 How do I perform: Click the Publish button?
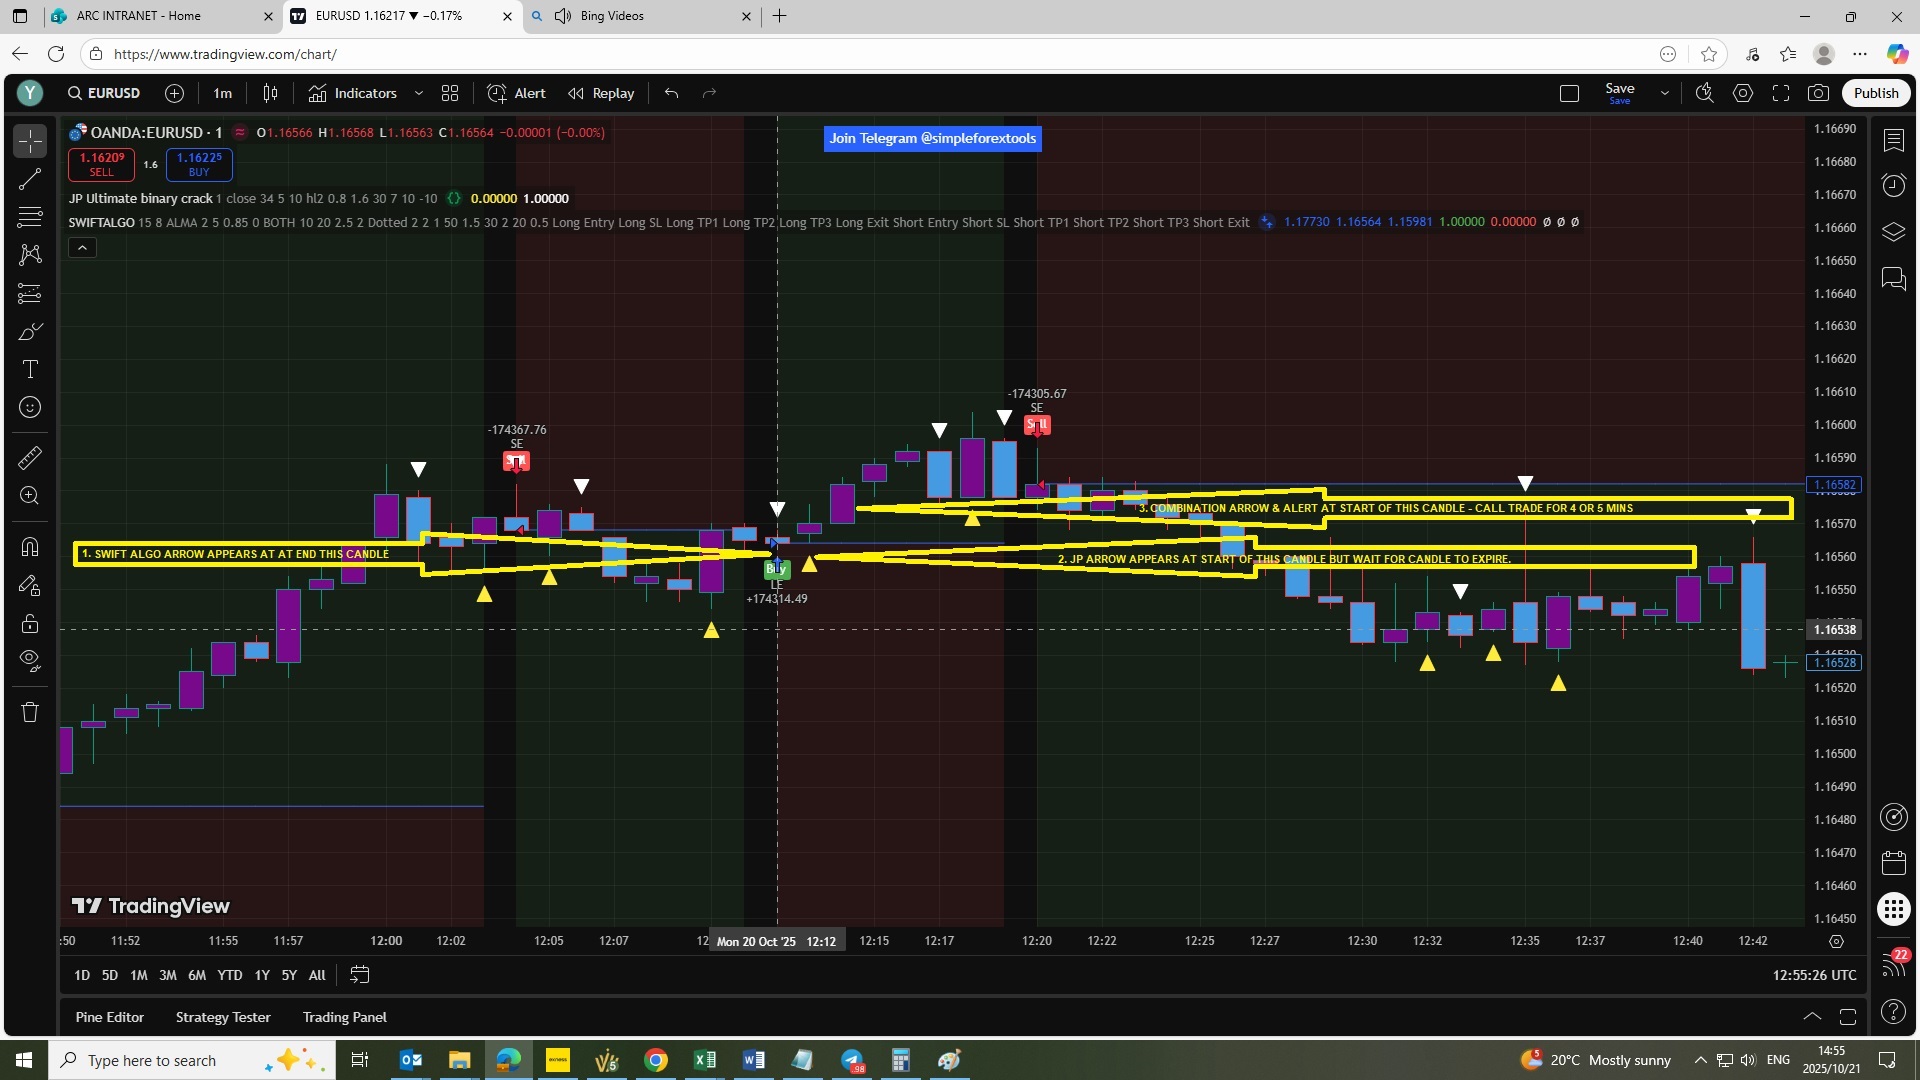pyautogui.click(x=1875, y=93)
